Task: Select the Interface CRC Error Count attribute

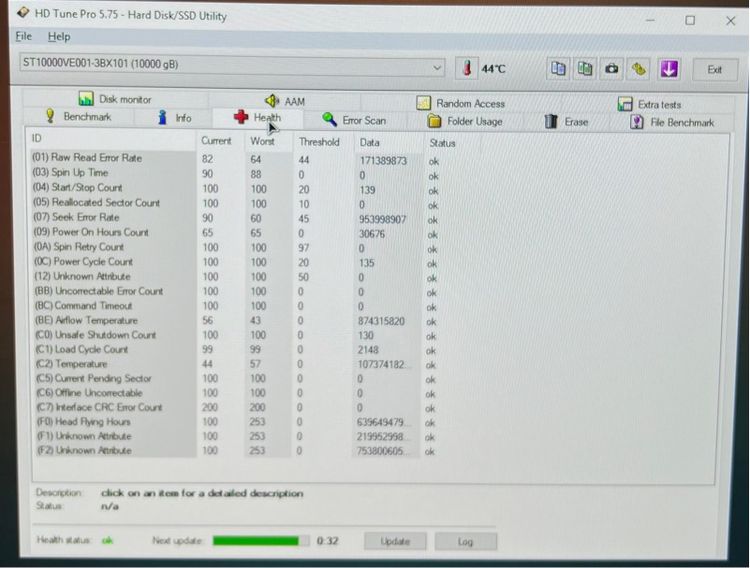Action: 99,407
